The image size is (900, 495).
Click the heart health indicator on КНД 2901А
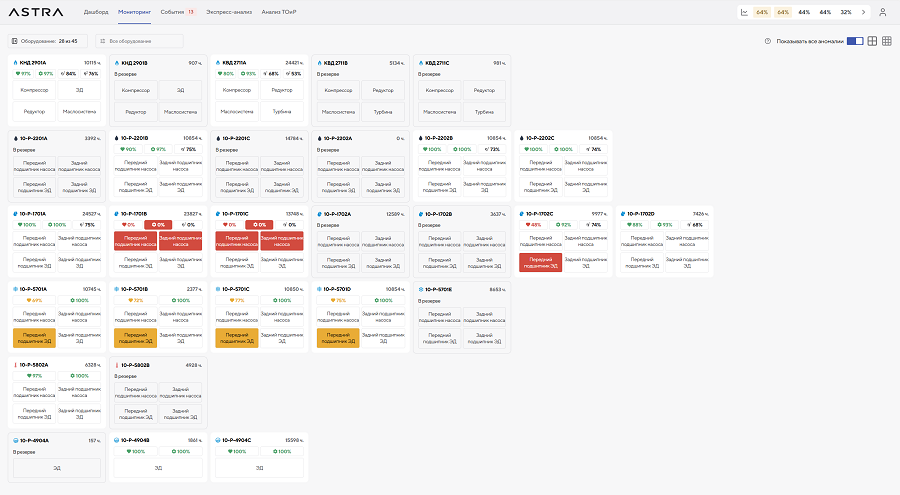(19, 73)
